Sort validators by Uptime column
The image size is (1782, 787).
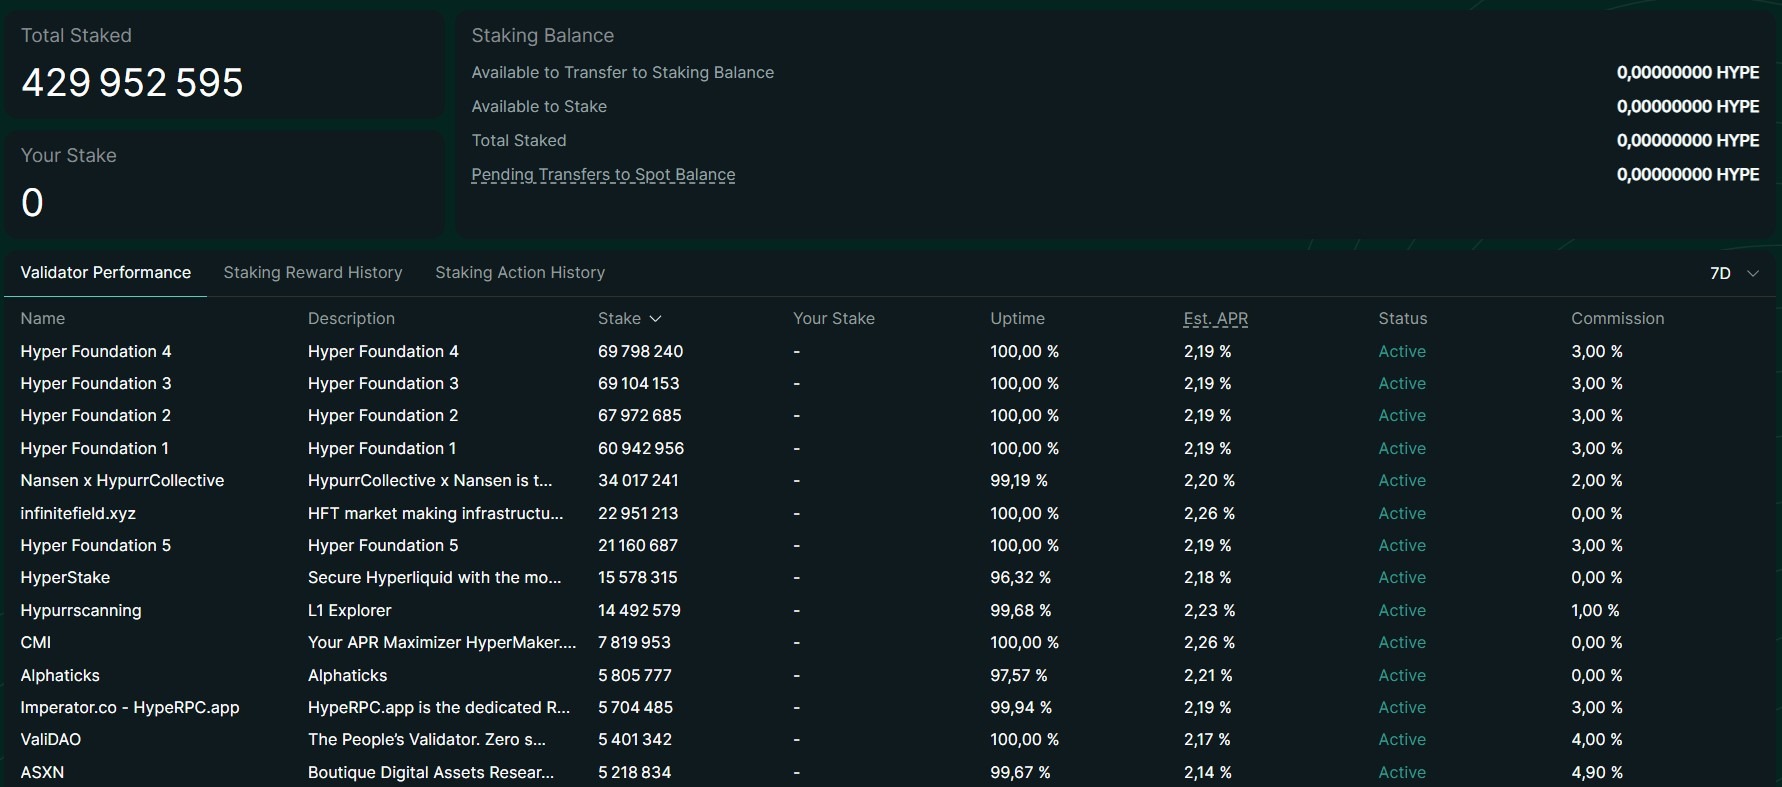click(1017, 319)
